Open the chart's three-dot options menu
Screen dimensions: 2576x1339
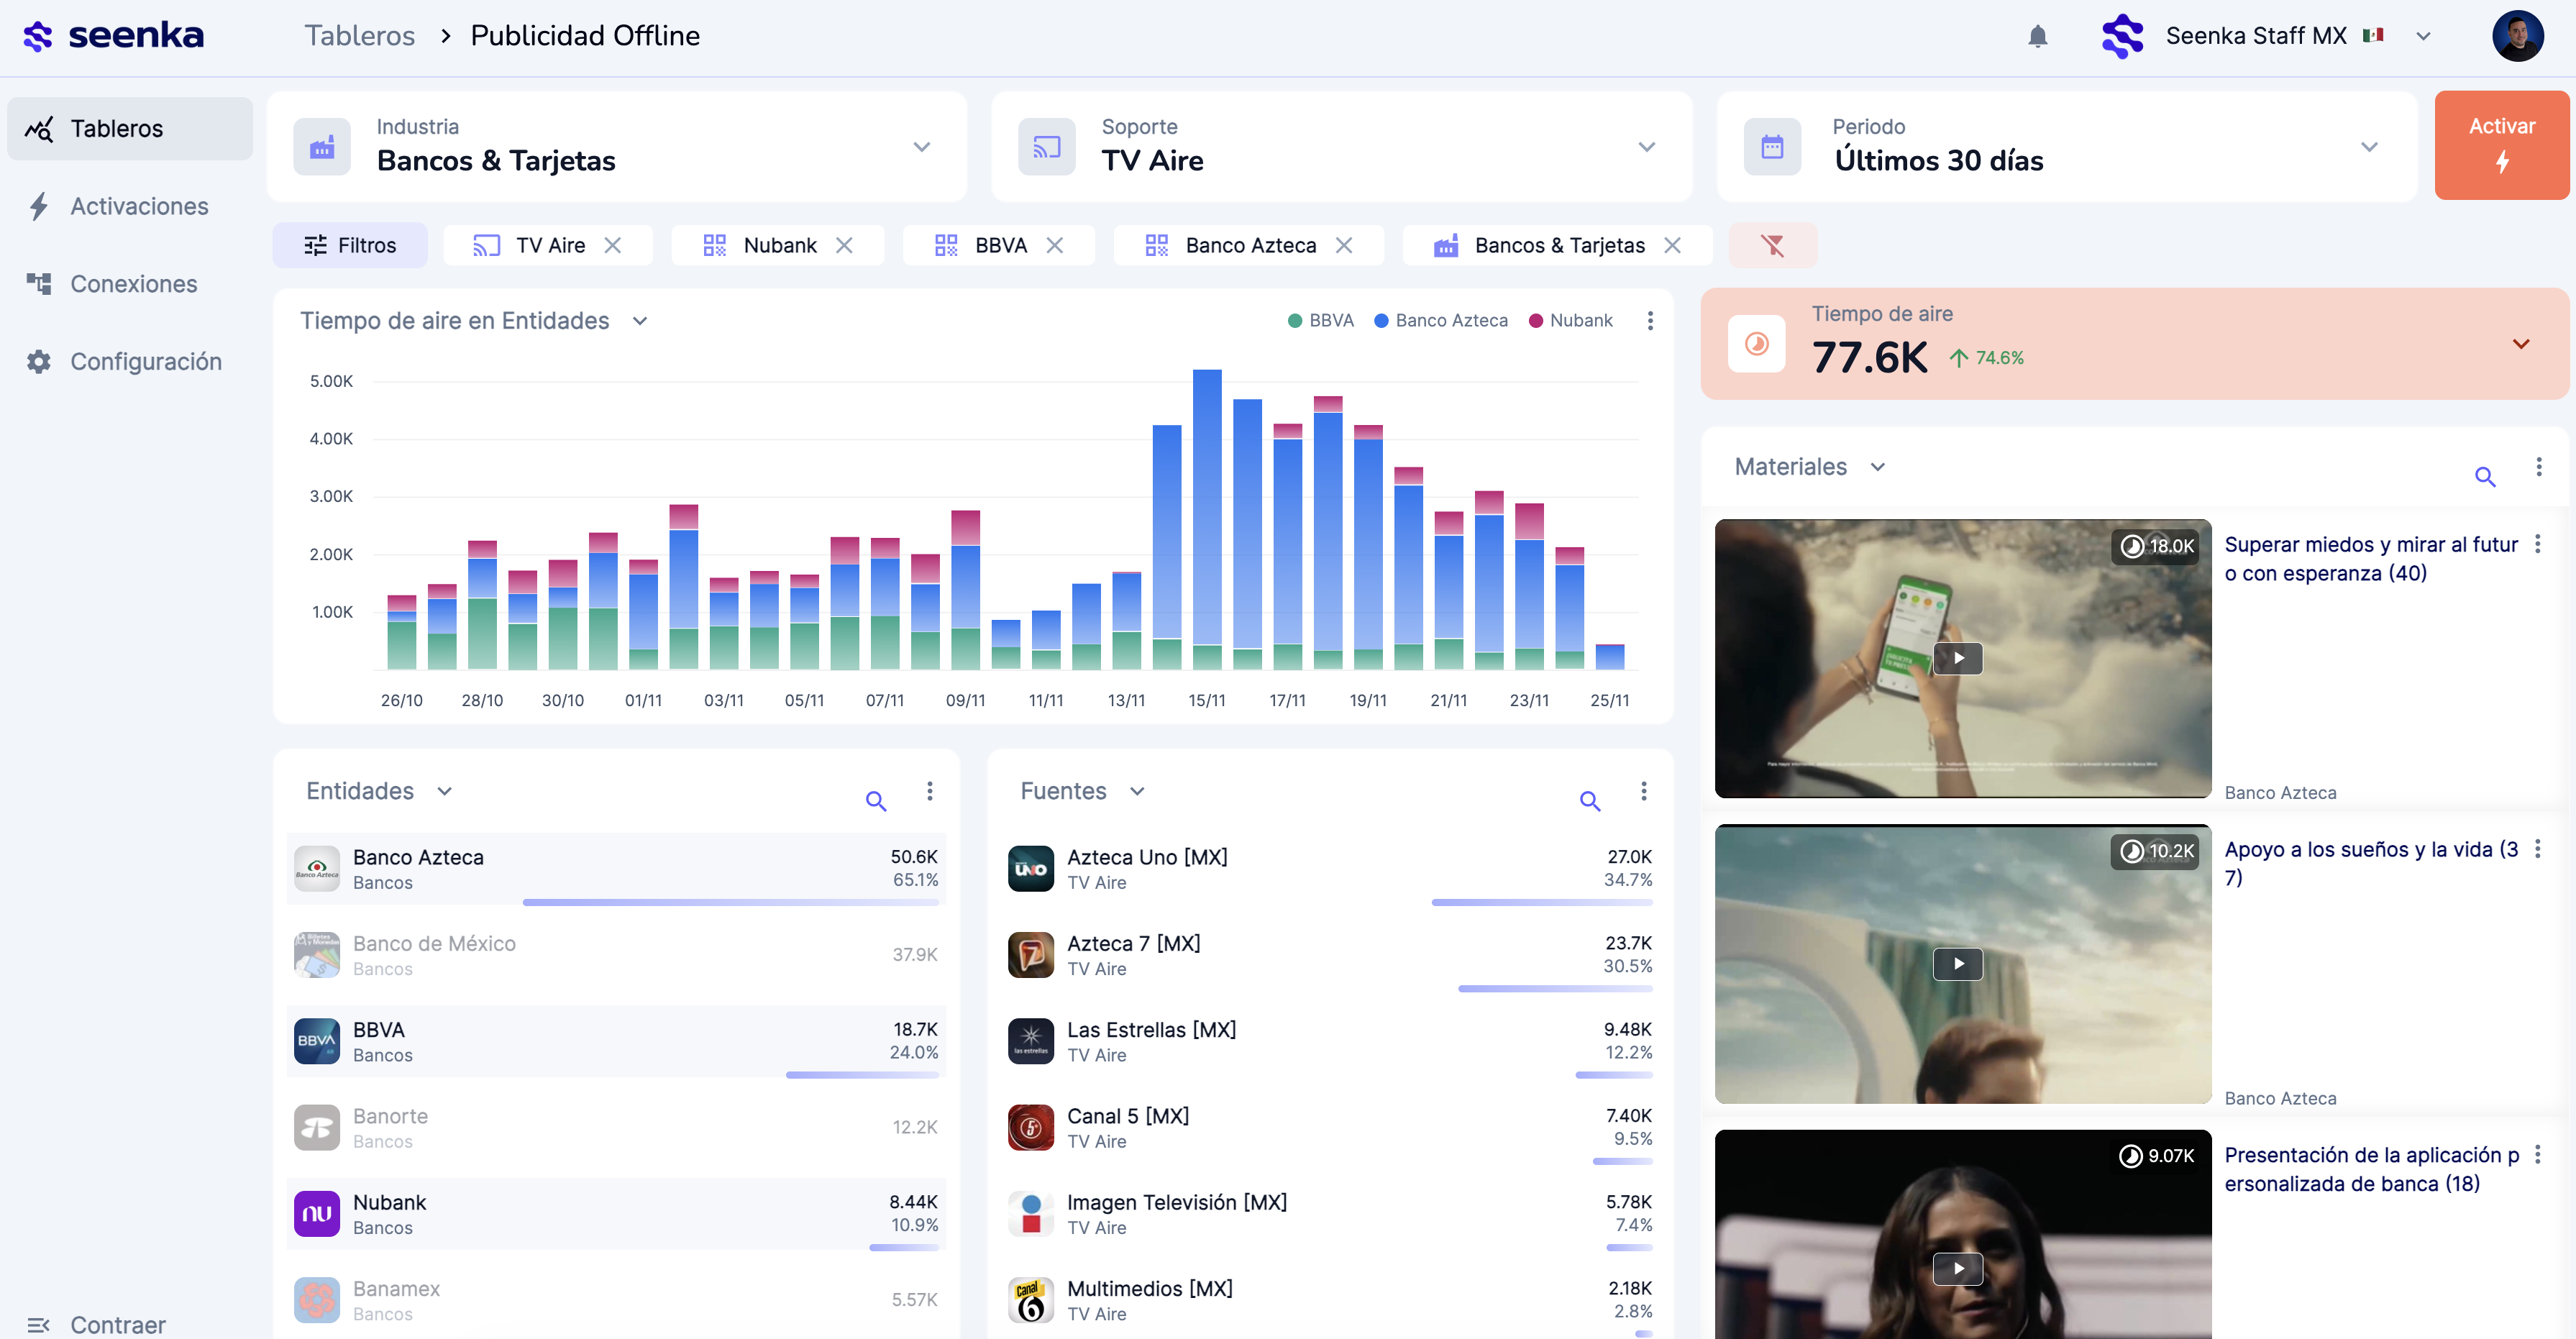pos(1650,321)
